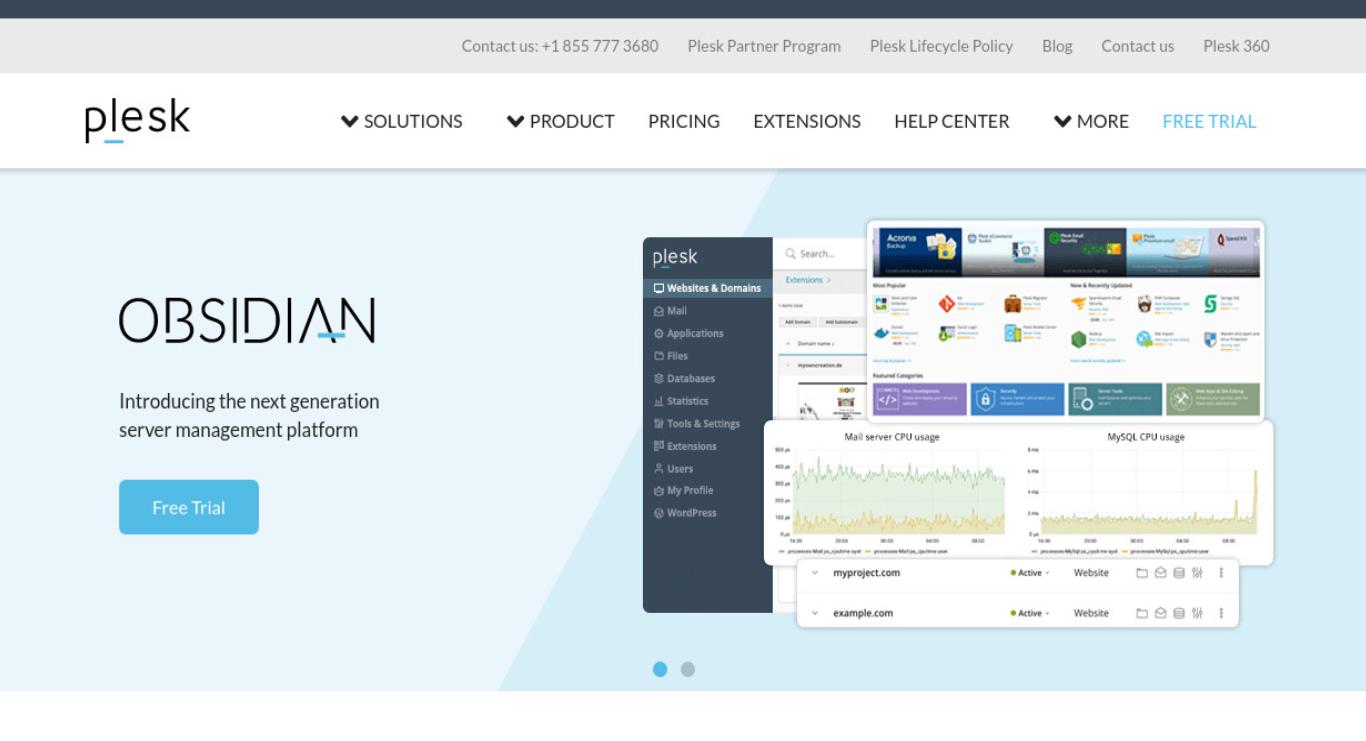Open the Websites & Domains sidebar item
The width and height of the screenshot is (1366, 741).
click(707, 288)
